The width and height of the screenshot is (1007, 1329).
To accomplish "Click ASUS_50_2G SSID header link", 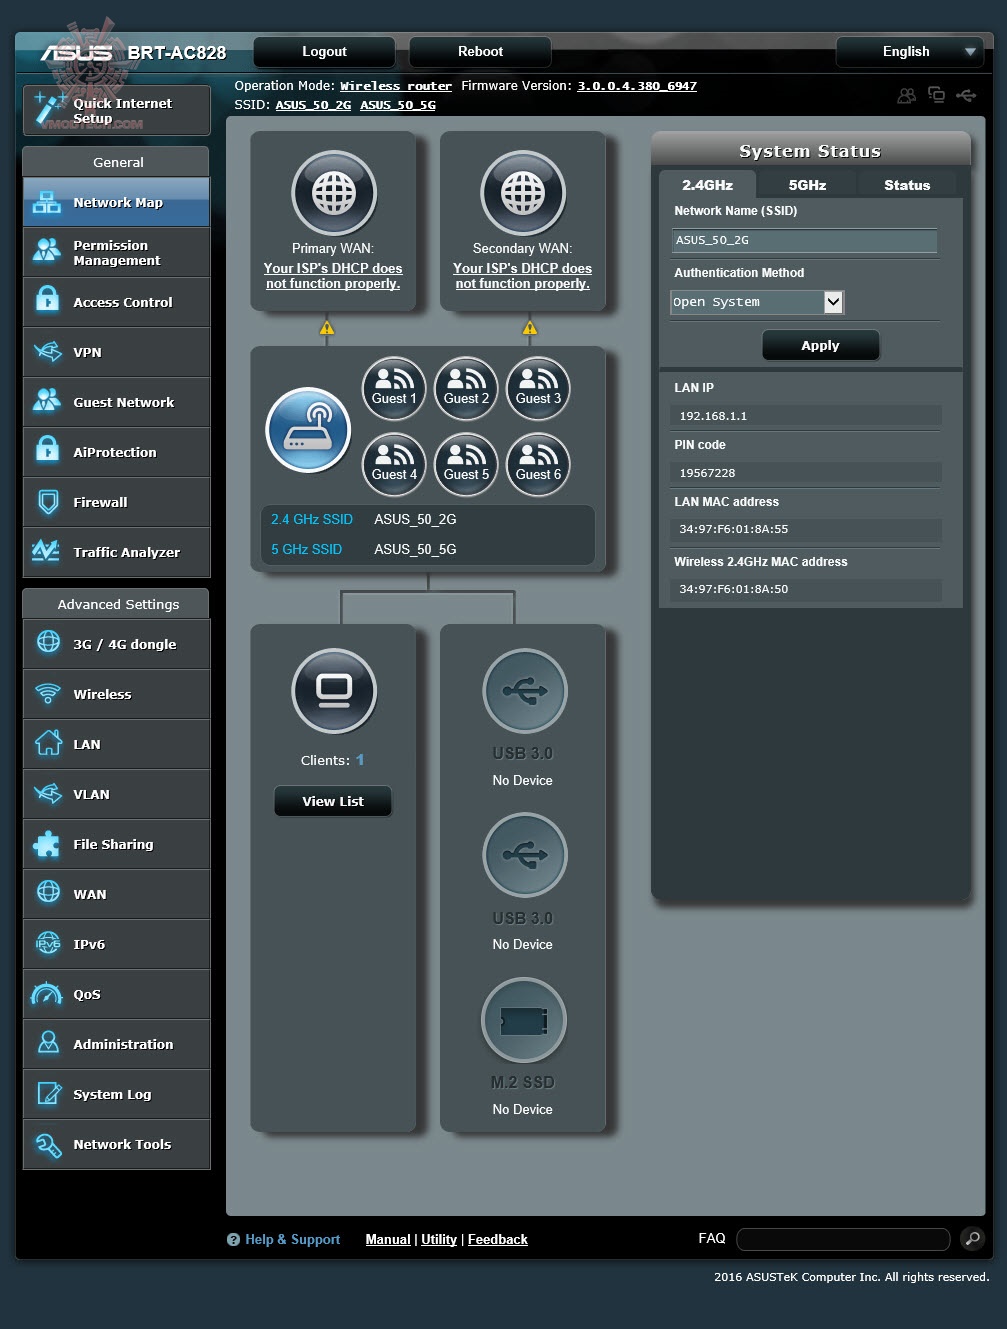I will (x=313, y=105).
